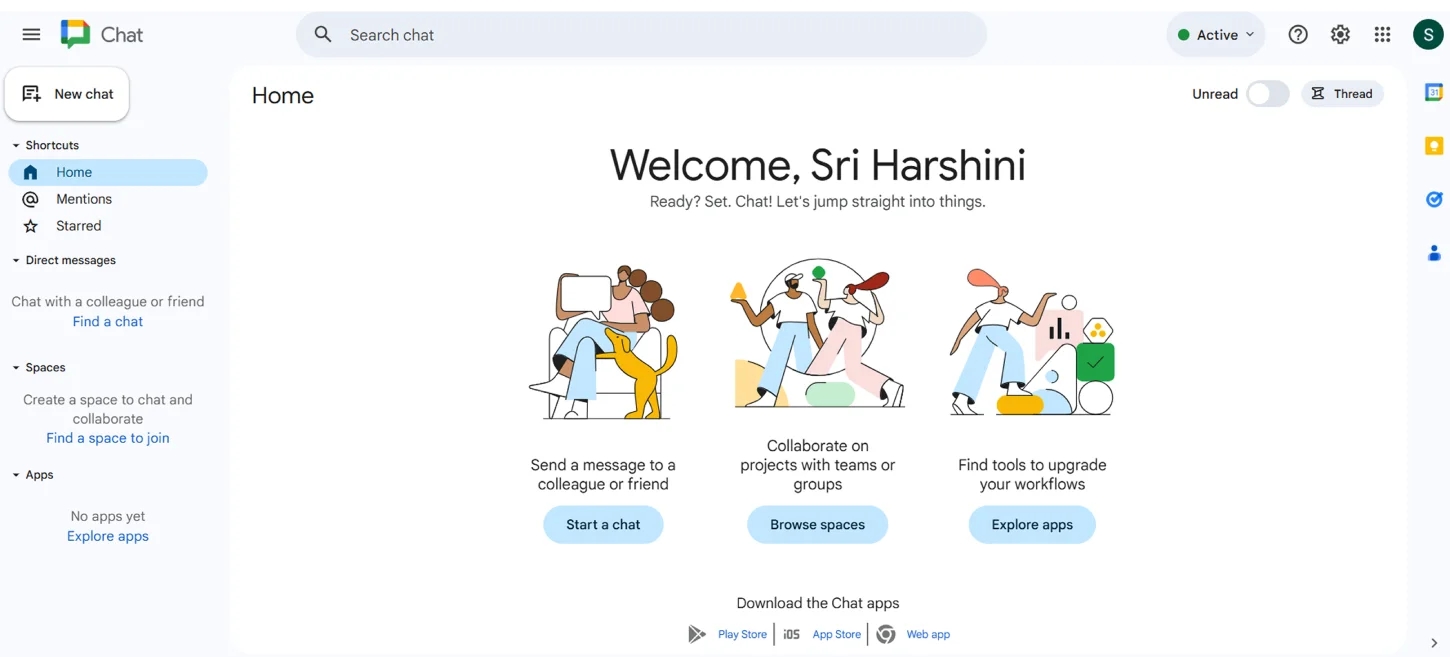The width and height of the screenshot is (1450, 657).
Task: Collapse the navigation with the hamburger icon
Action: (x=30, y=33)
